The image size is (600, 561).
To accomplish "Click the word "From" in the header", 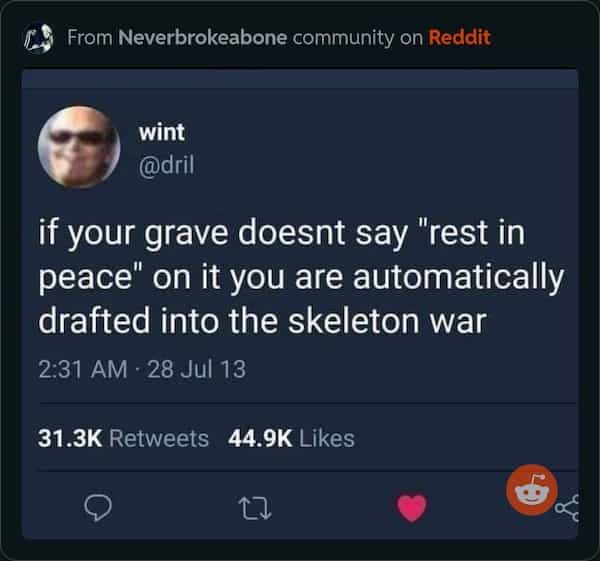I will pos(90,38).
